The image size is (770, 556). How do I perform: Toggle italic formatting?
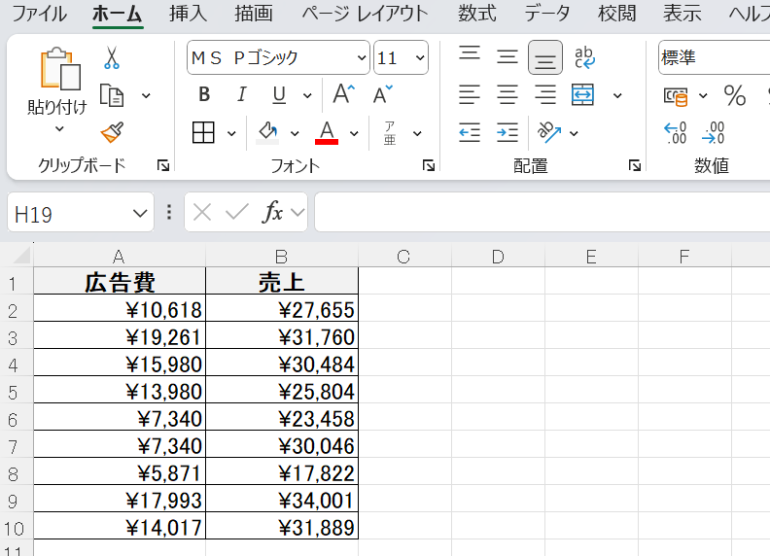click(242, 94)
